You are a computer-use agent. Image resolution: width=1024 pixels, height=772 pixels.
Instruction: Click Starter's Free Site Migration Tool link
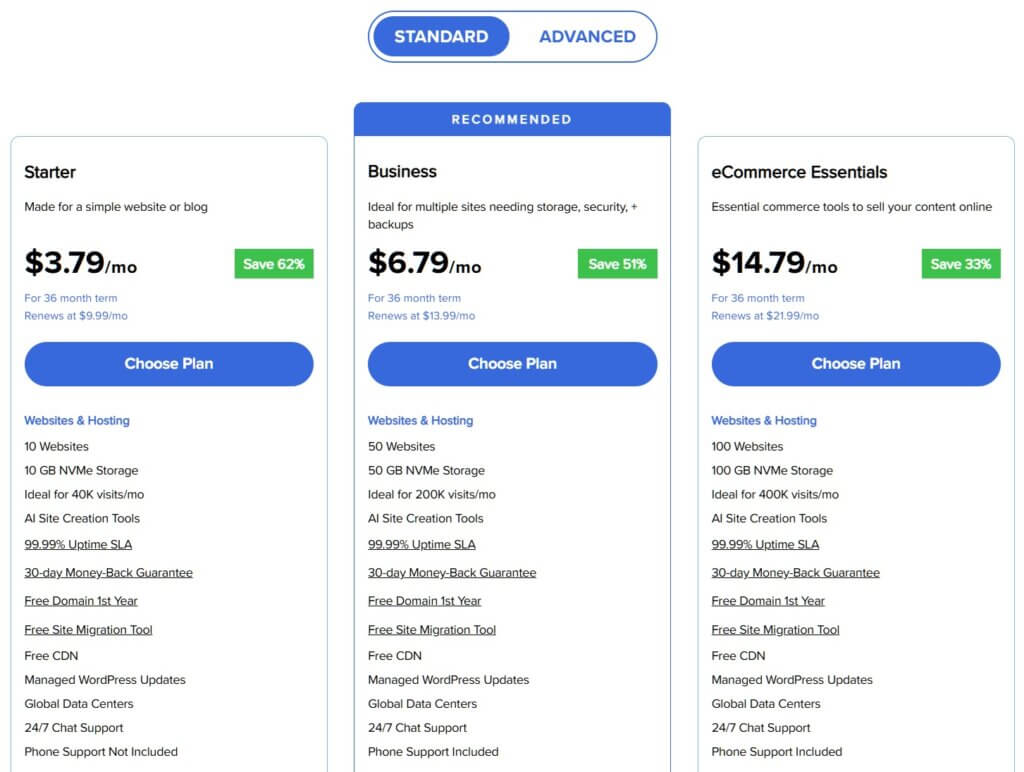[88, 630]
